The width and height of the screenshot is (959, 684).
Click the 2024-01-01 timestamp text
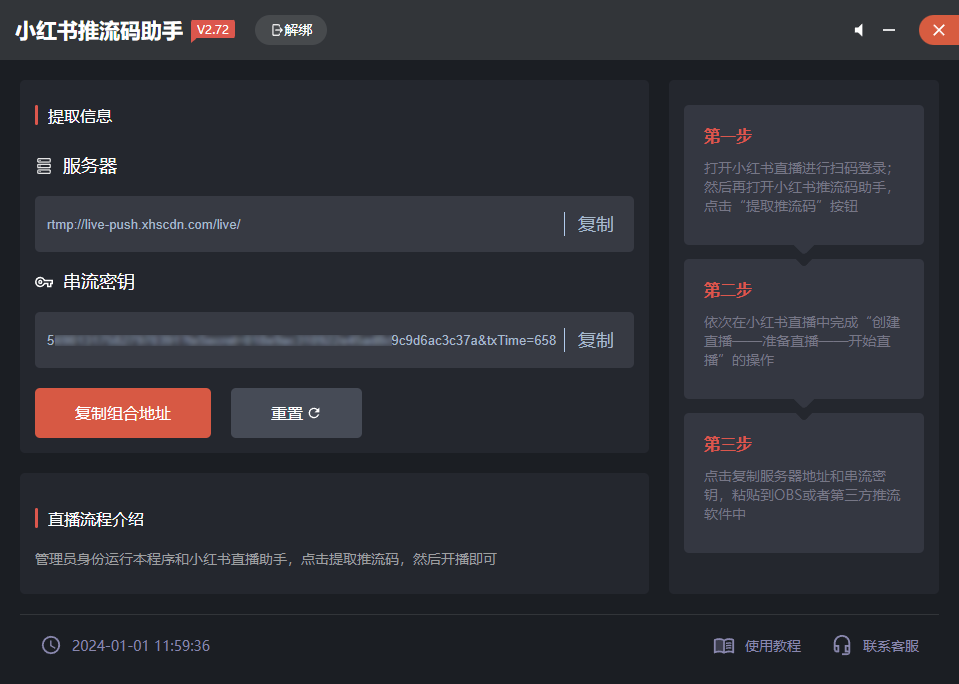tap(141, 646)
